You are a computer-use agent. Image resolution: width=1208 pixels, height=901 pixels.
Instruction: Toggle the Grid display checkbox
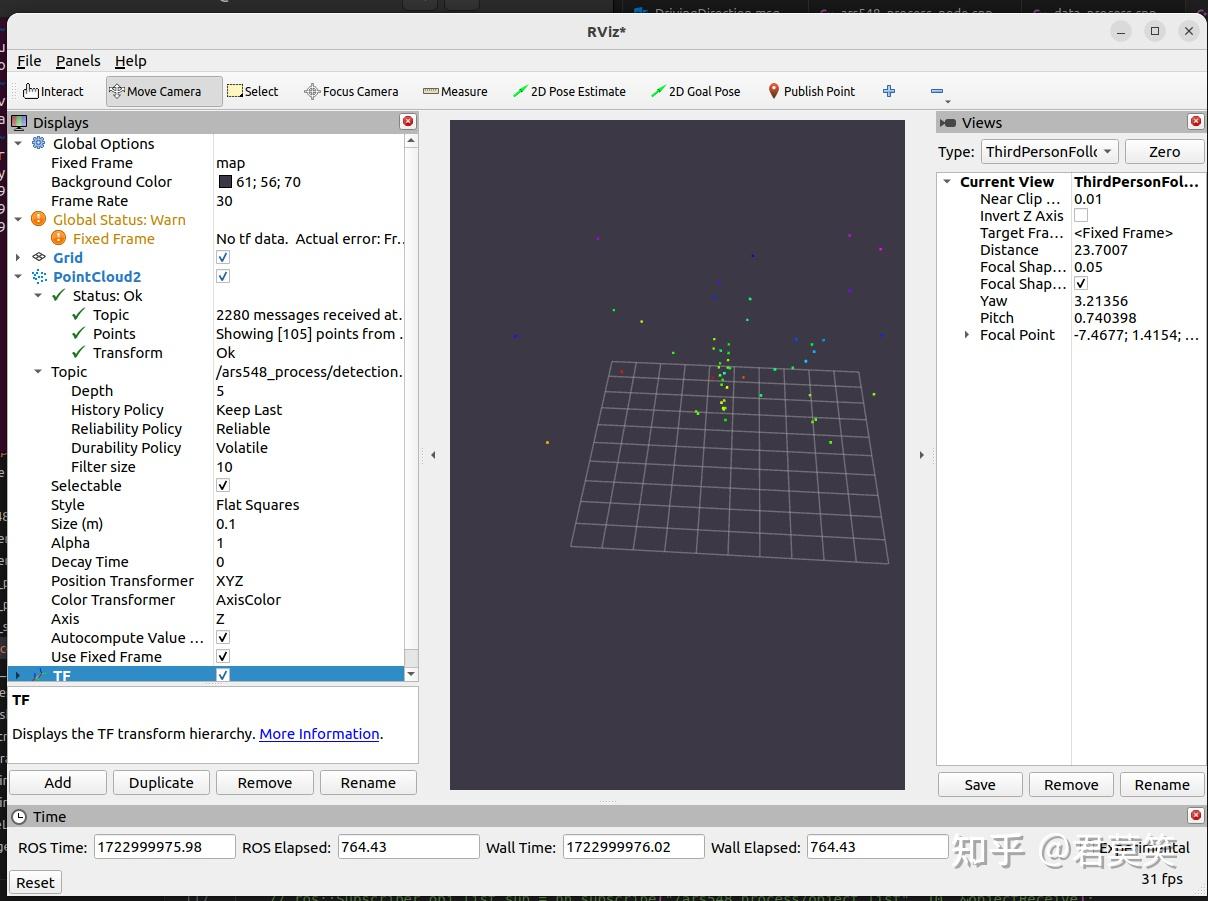click(x=223, y=258)
